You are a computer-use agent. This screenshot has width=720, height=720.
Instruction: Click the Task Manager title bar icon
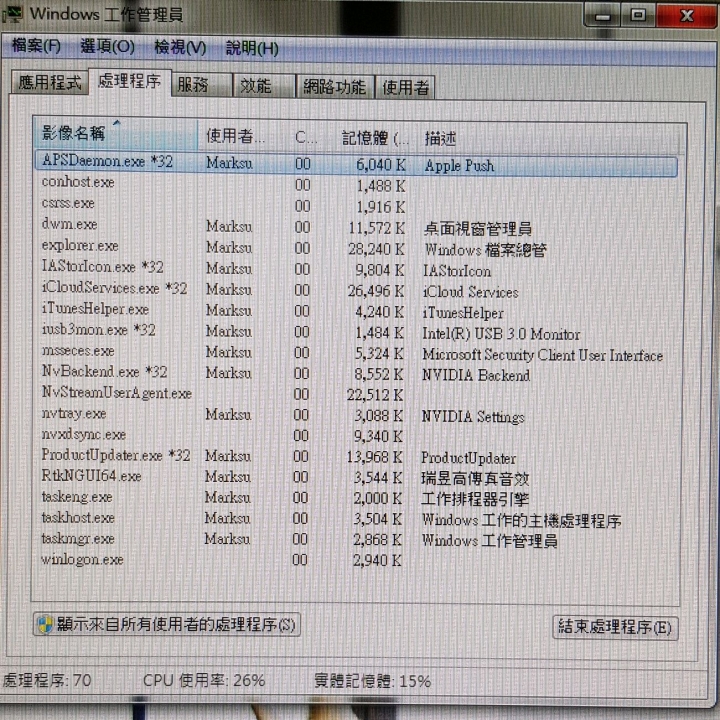coord(13,14)
